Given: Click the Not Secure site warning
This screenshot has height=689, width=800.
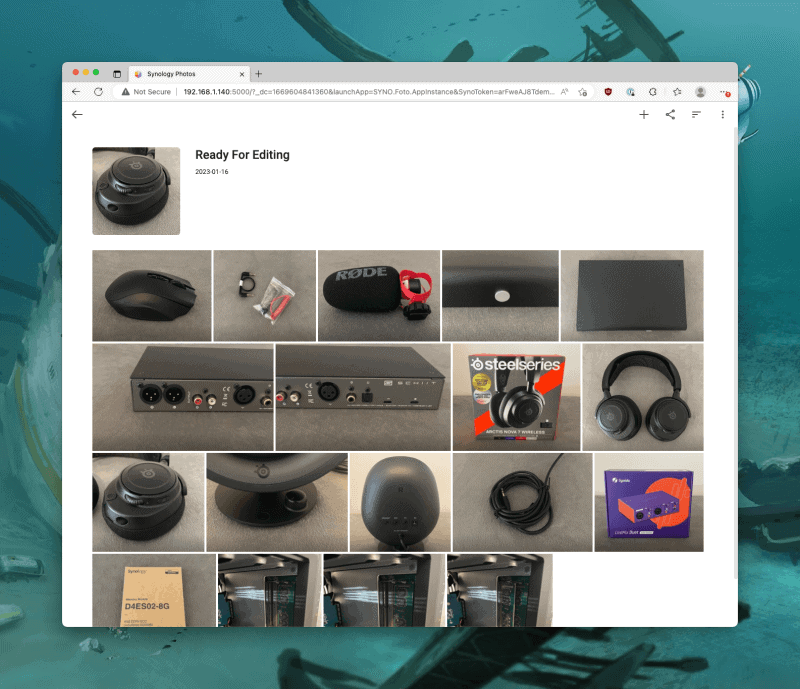Looking at the screenshot, I should (146, 91).
